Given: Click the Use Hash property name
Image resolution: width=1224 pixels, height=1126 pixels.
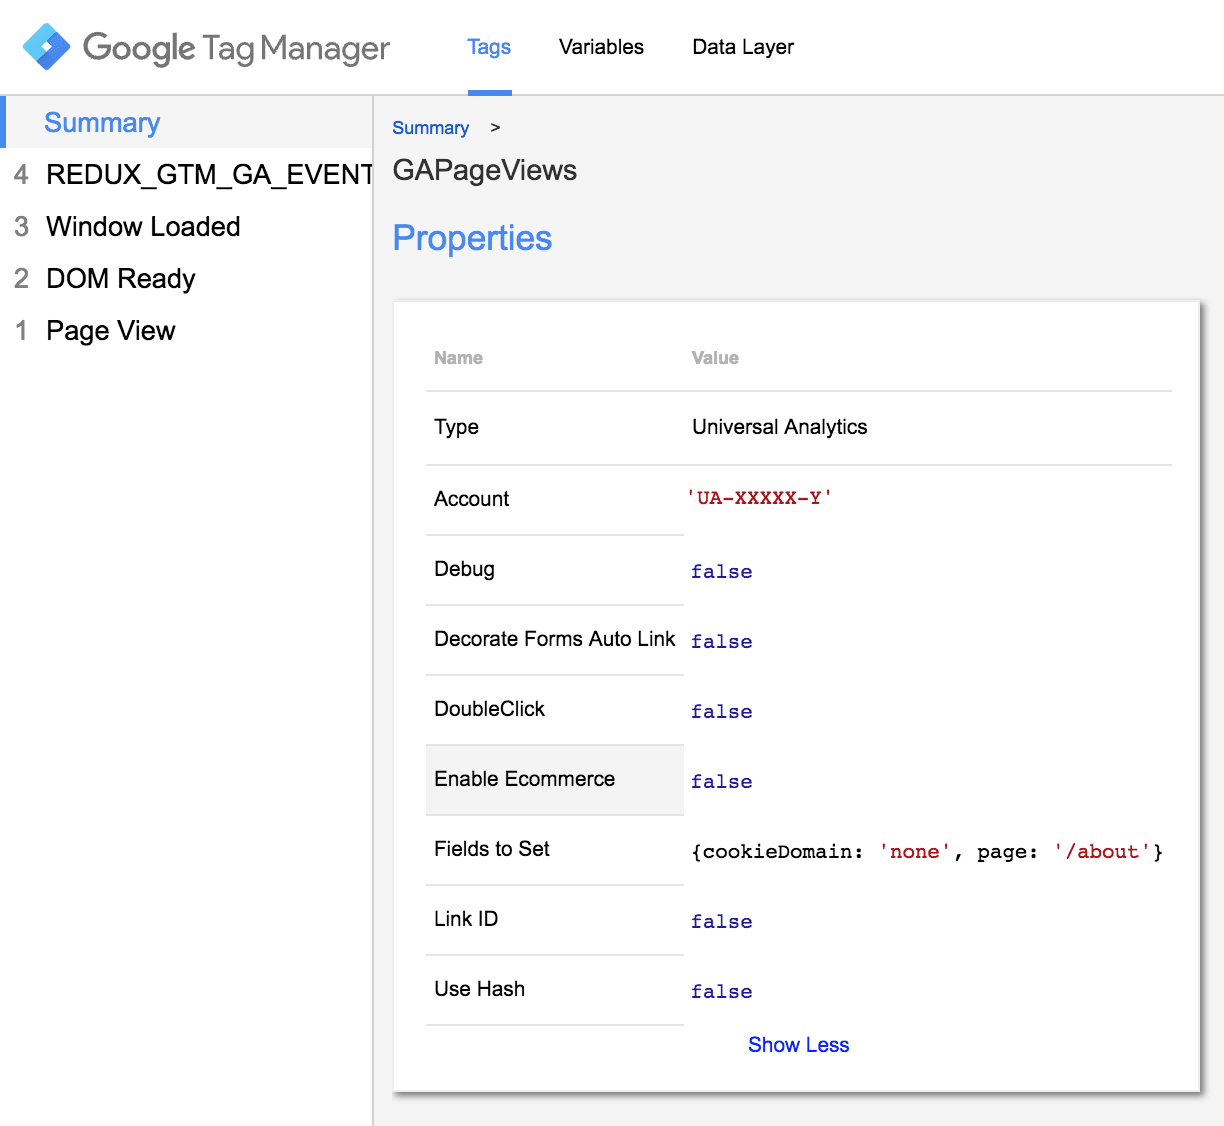Looking at the screenshot, I should (479, 989).
